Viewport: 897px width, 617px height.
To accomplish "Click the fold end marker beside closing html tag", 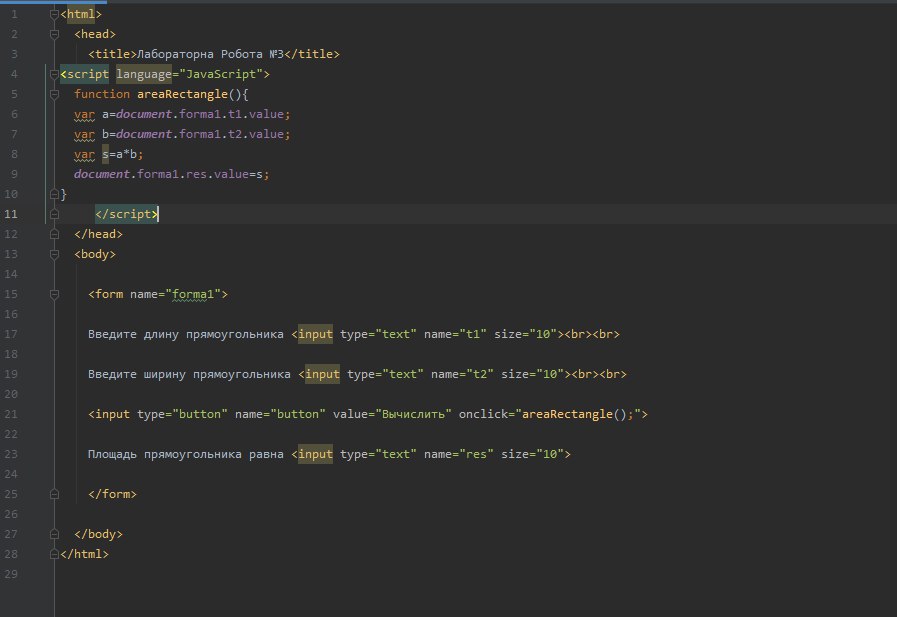I will click(55, 554).
